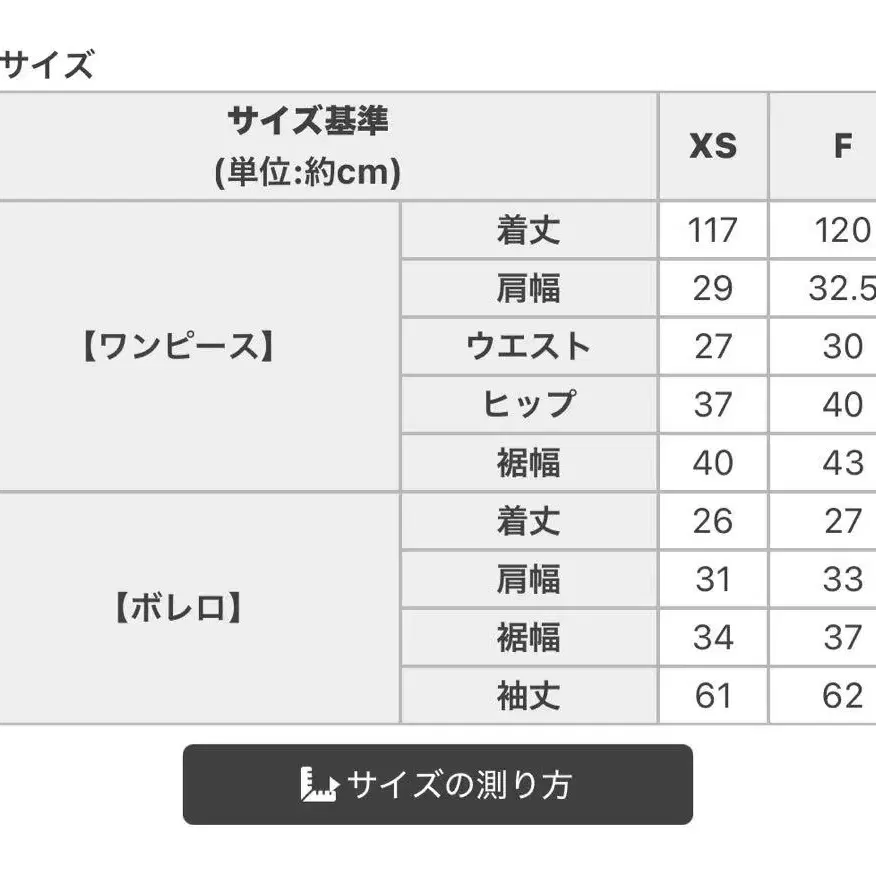876x876 pixels.
Task: Select the 117 value in XS column
Action: pyautogui.click(x=713, y=231)
